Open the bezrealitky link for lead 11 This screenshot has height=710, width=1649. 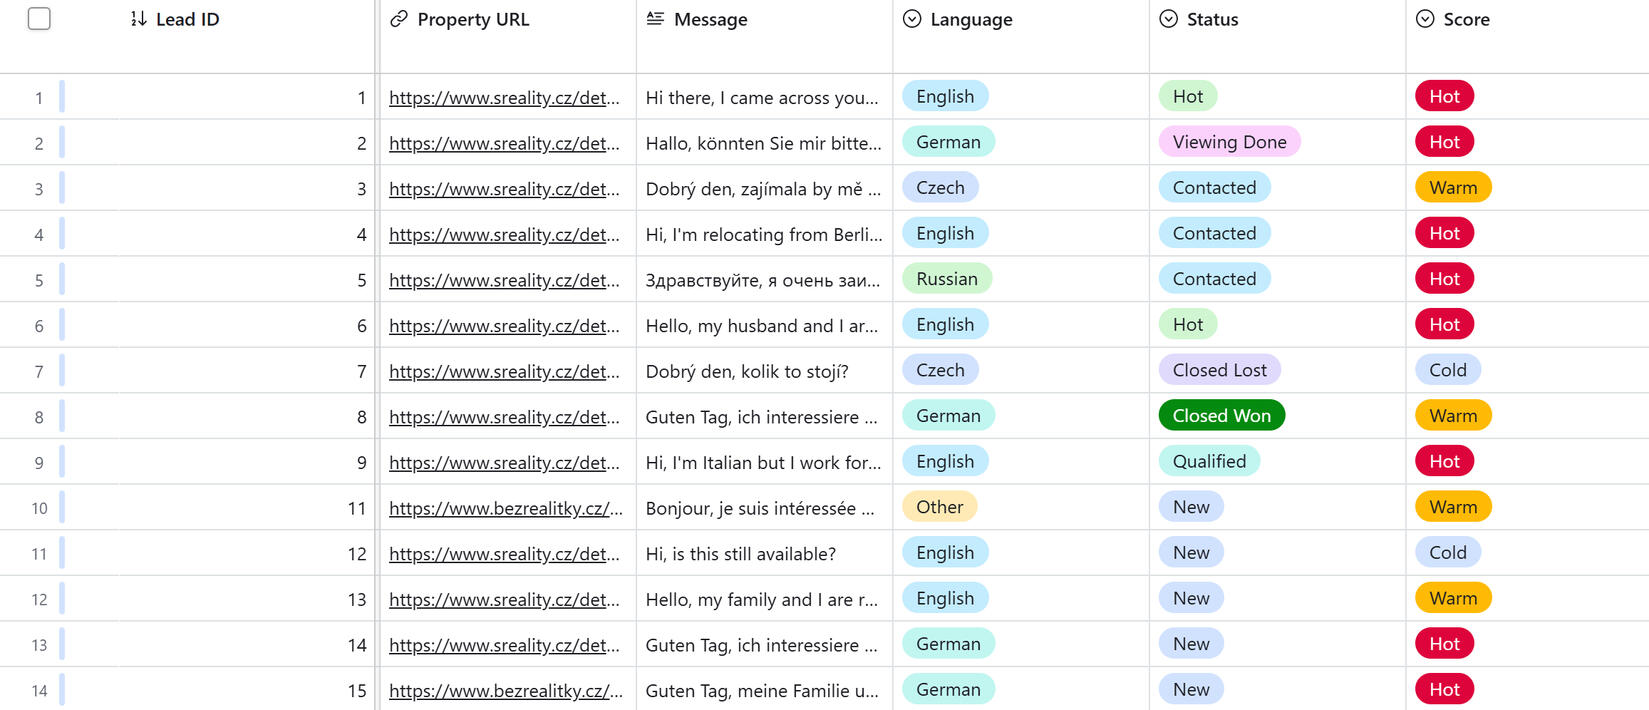tap(506, 508)
